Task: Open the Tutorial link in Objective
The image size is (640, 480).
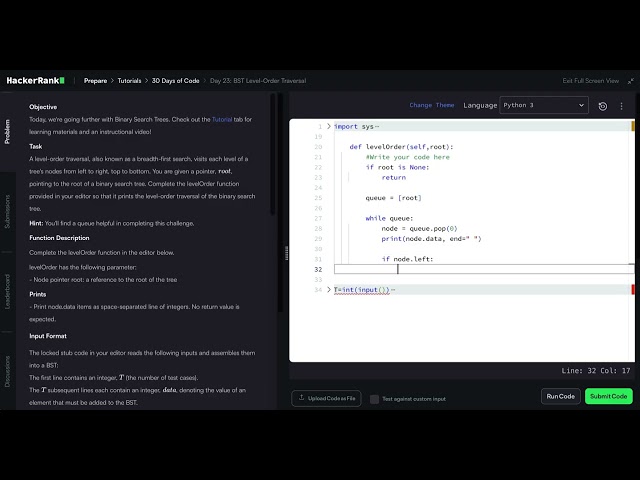Action: pos(222,120)
